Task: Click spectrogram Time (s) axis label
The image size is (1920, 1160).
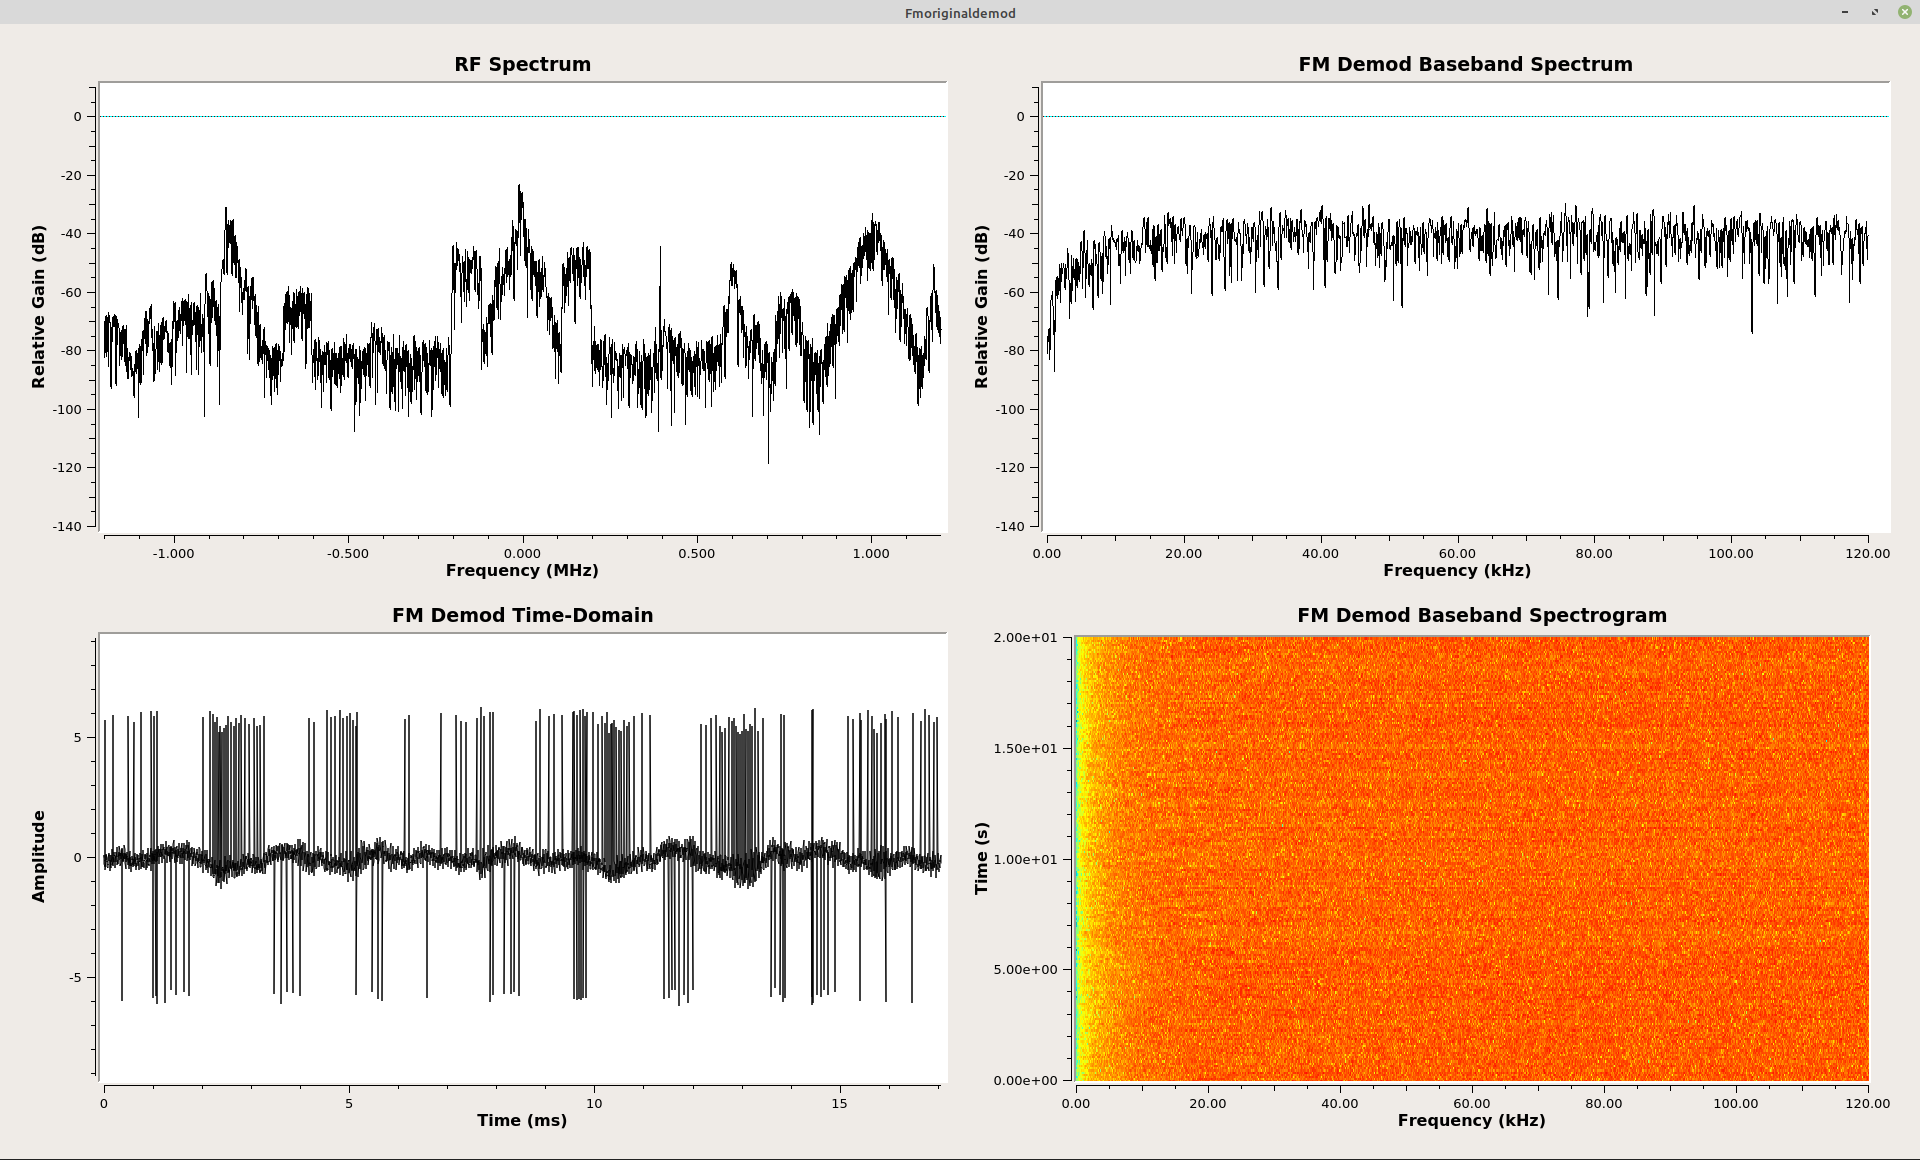Action: (981, 858)
